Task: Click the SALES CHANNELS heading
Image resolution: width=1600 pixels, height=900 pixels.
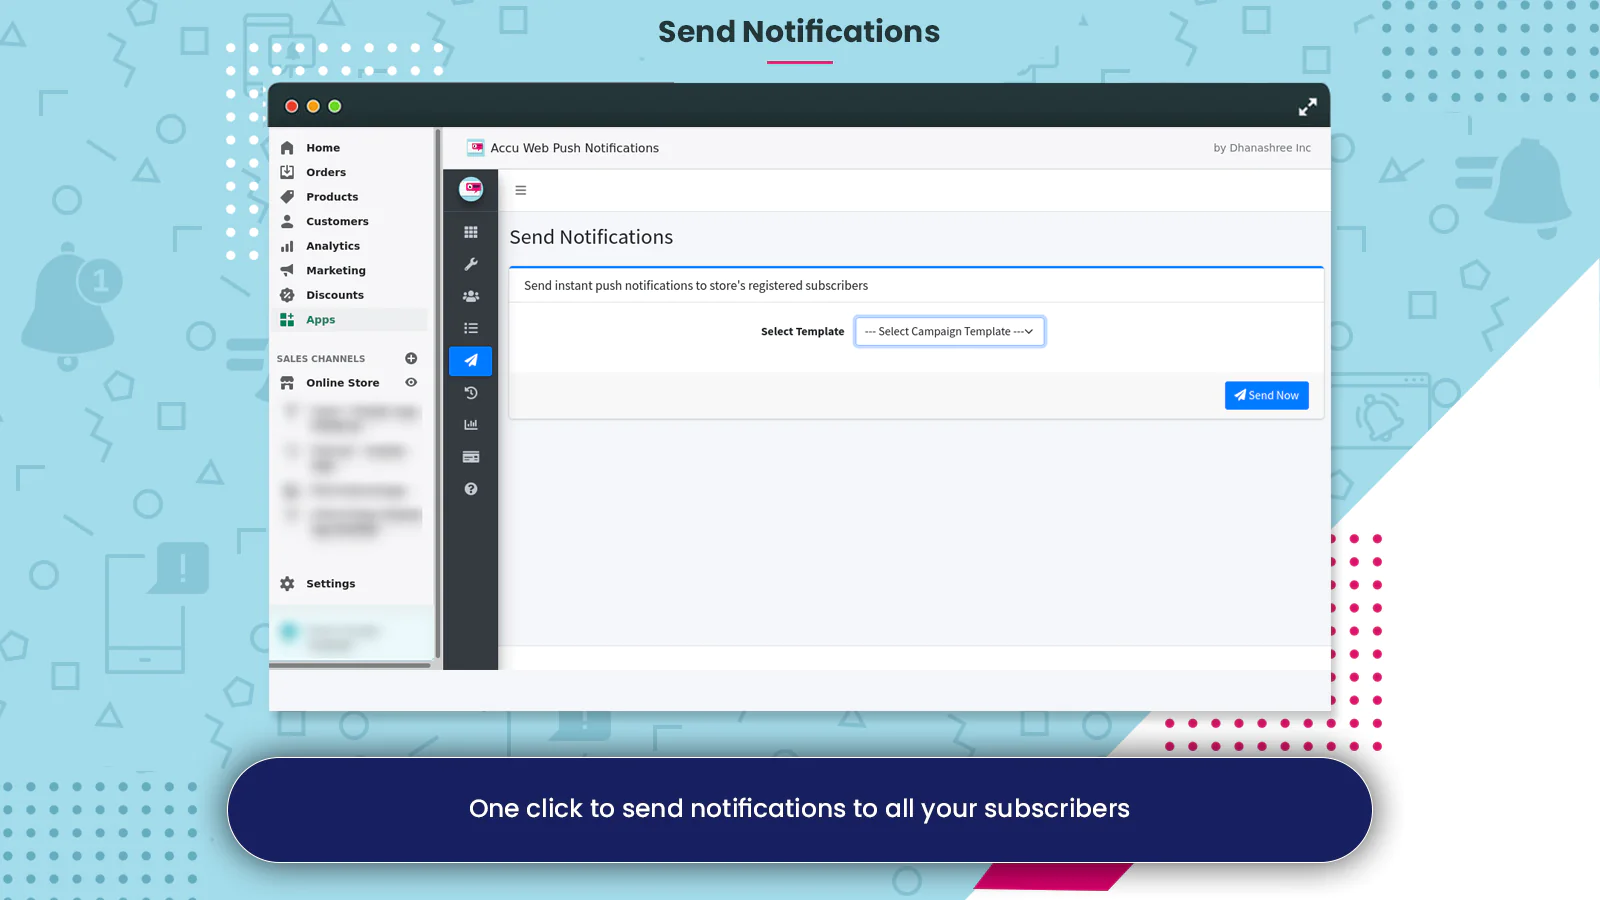Action: click(321, 359)
